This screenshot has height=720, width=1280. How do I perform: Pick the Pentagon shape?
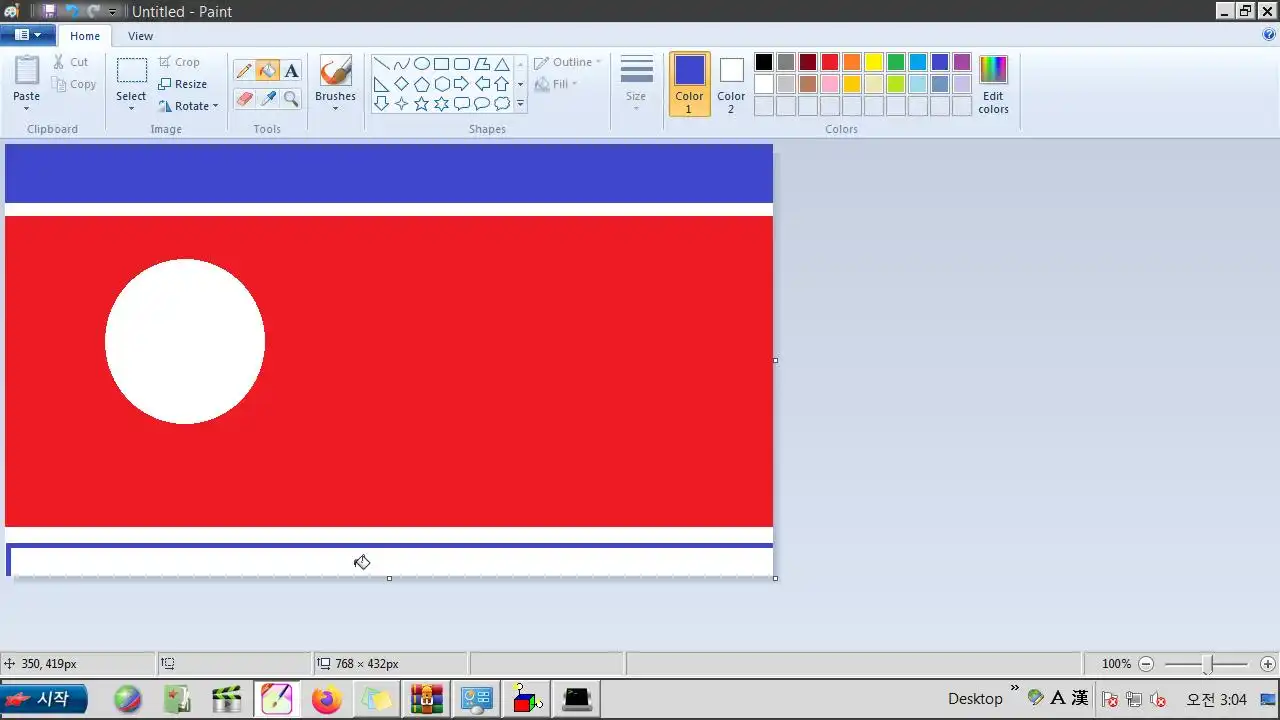tap(421, 84)
